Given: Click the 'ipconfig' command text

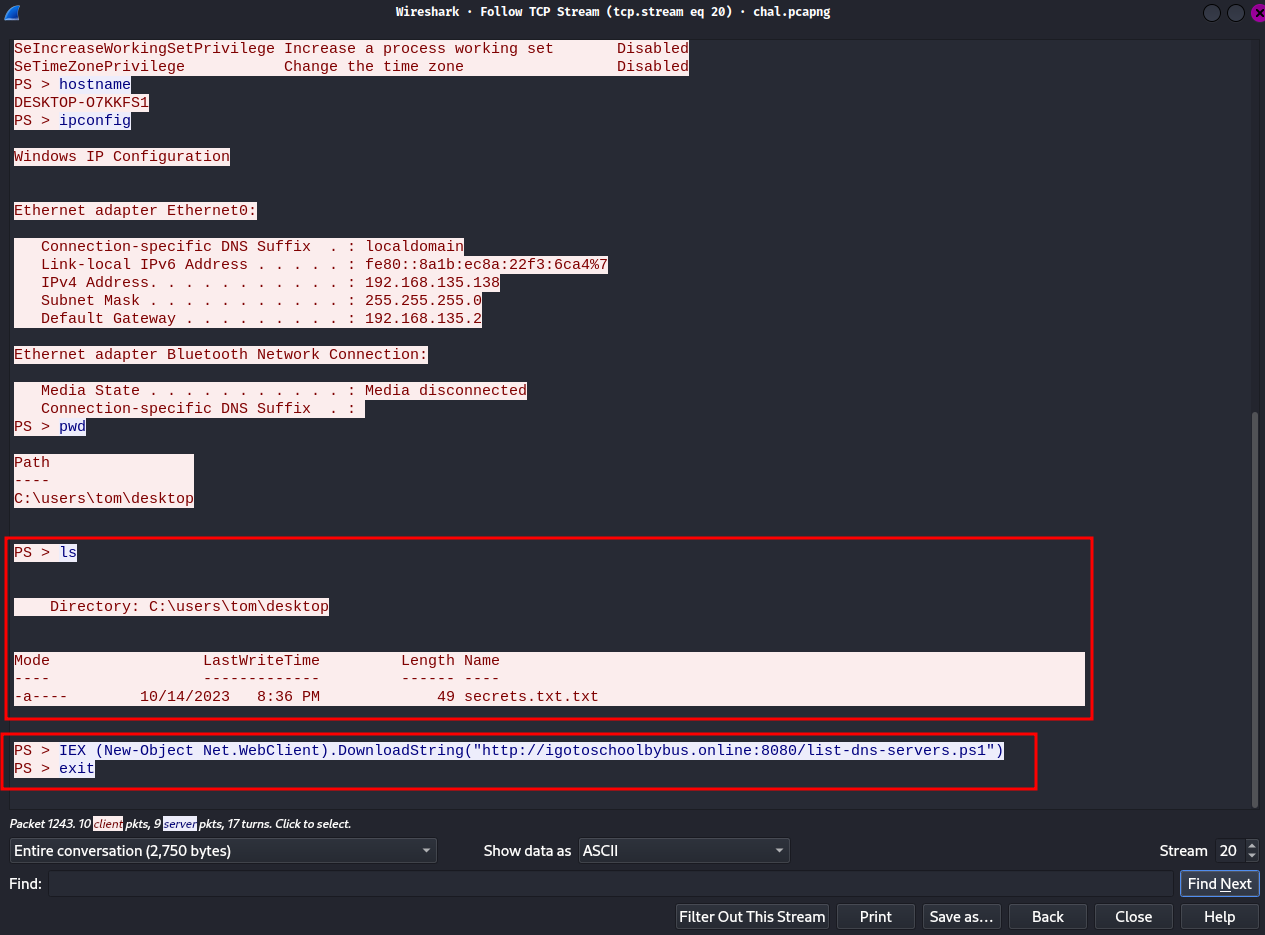Looking at the screenshot, I should pyautogui.click(x=95, y=121).
